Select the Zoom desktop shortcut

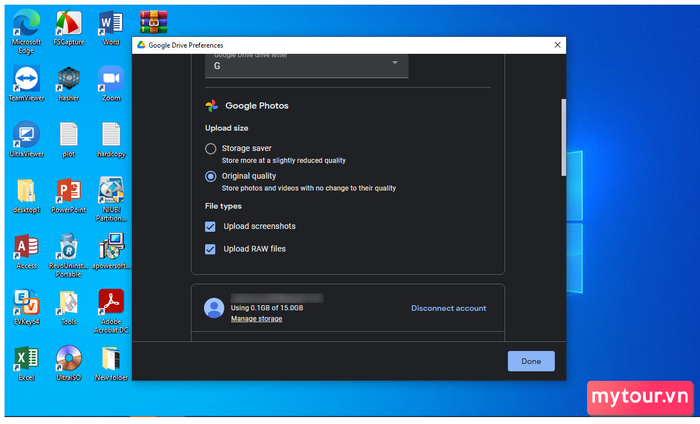click(111, 83)
